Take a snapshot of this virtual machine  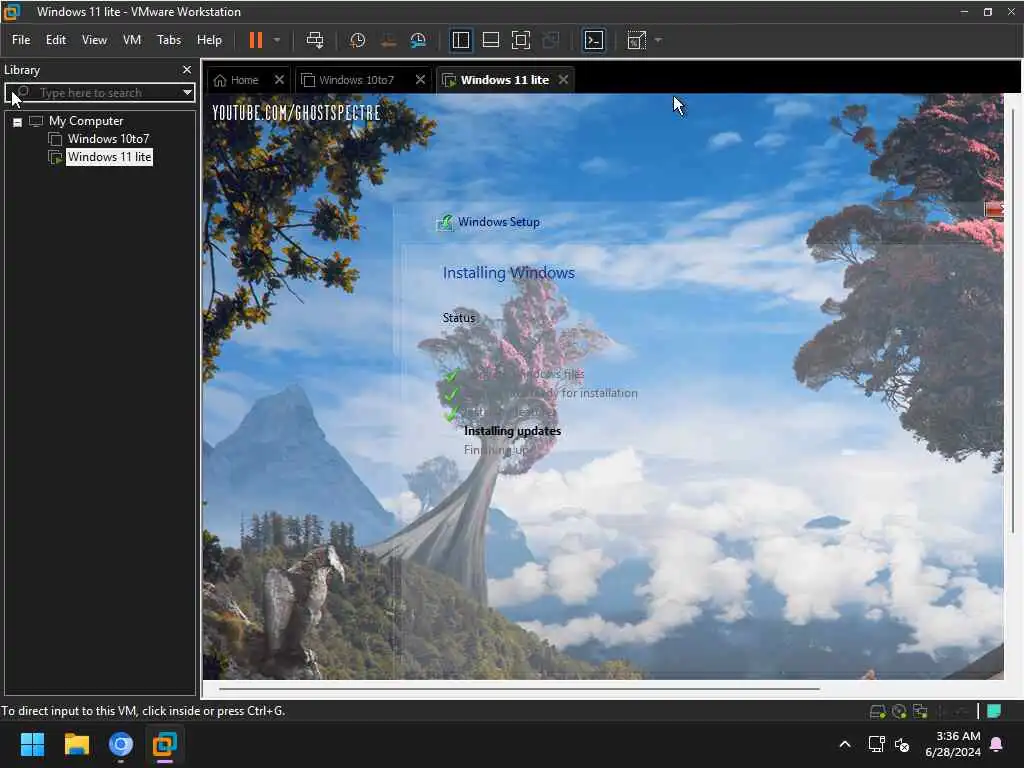point(357,40)
